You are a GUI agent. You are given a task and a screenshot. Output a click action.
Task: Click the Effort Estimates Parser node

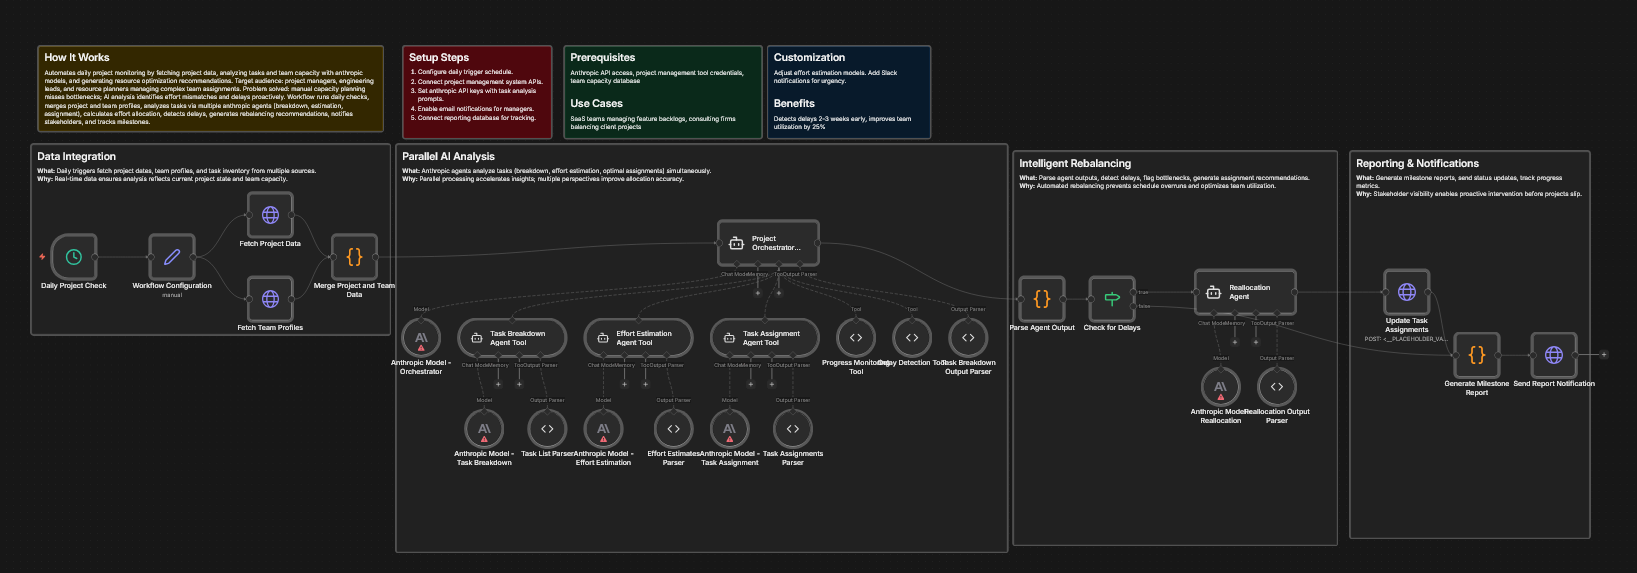(x=673, y=429)
